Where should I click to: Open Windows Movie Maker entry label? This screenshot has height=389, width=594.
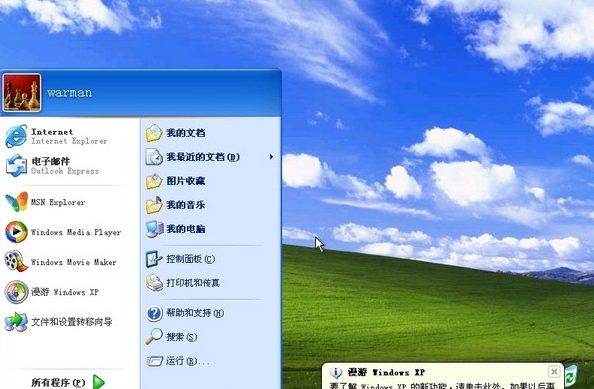pos(73,262)
